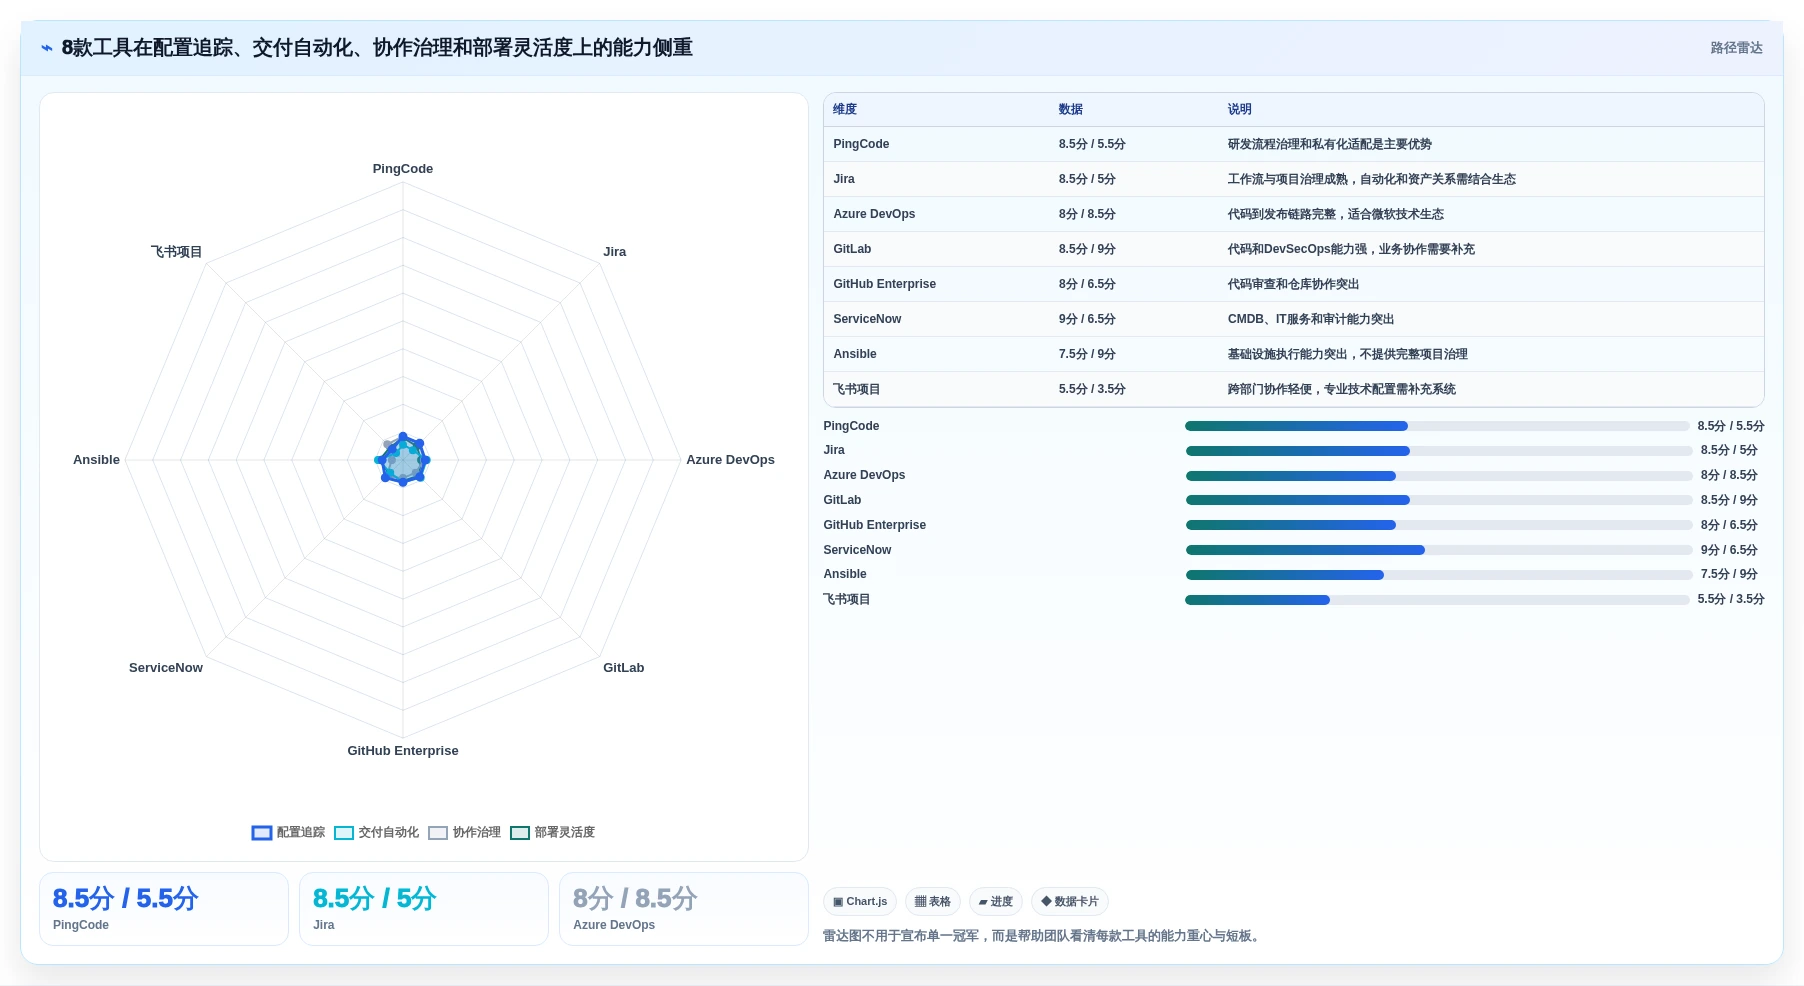The image size is (1804, 986).
Task: Click the page title about 8款工具
Action: click(377, 48)
